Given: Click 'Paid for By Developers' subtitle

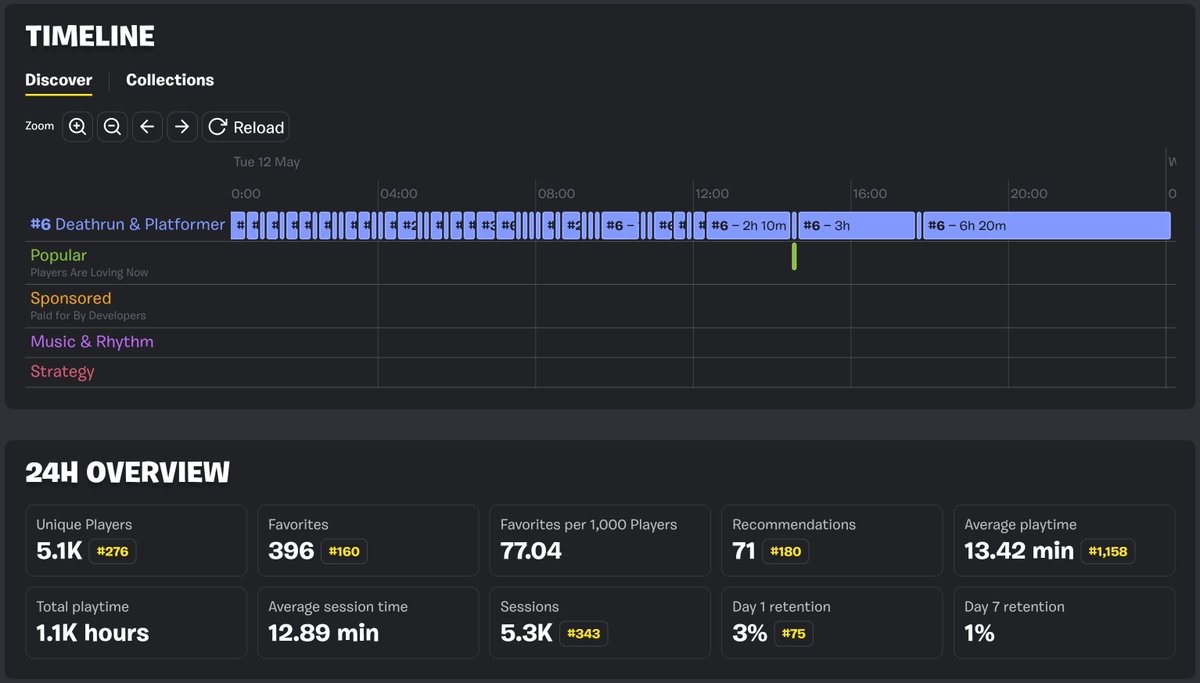Looking at the screenshot, I should click(x=88, y=316).
